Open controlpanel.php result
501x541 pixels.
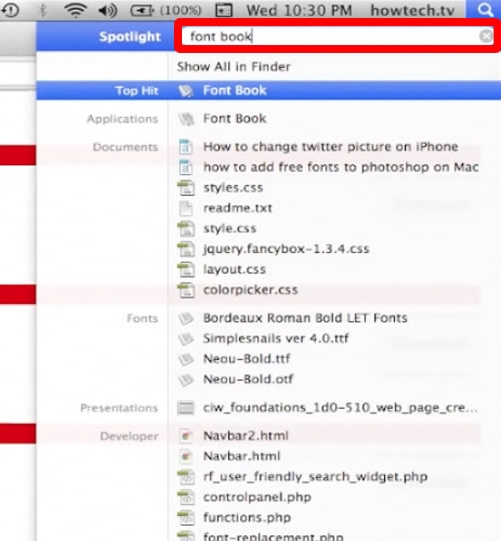[257, 497]
